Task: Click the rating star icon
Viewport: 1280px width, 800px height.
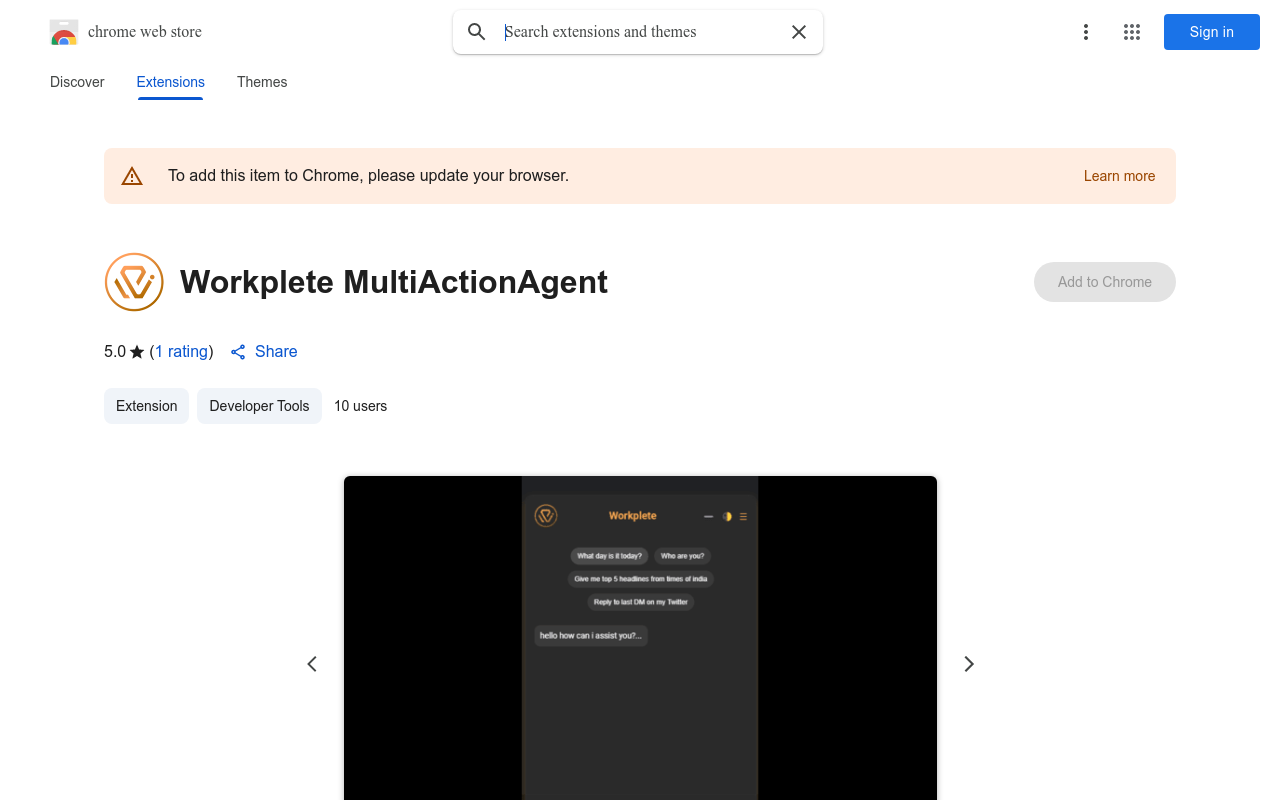Action: pyautogui.click(x=137, y=352)
